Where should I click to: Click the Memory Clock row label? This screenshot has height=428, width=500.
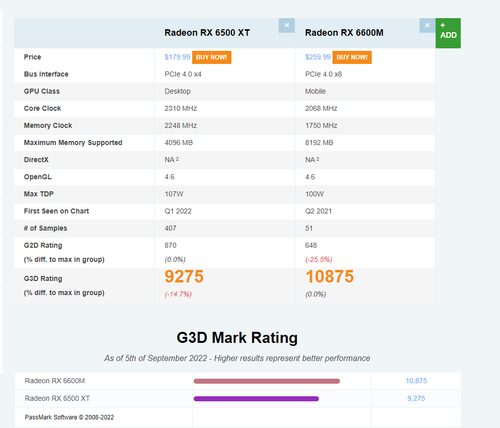click(x=48, y=126)
